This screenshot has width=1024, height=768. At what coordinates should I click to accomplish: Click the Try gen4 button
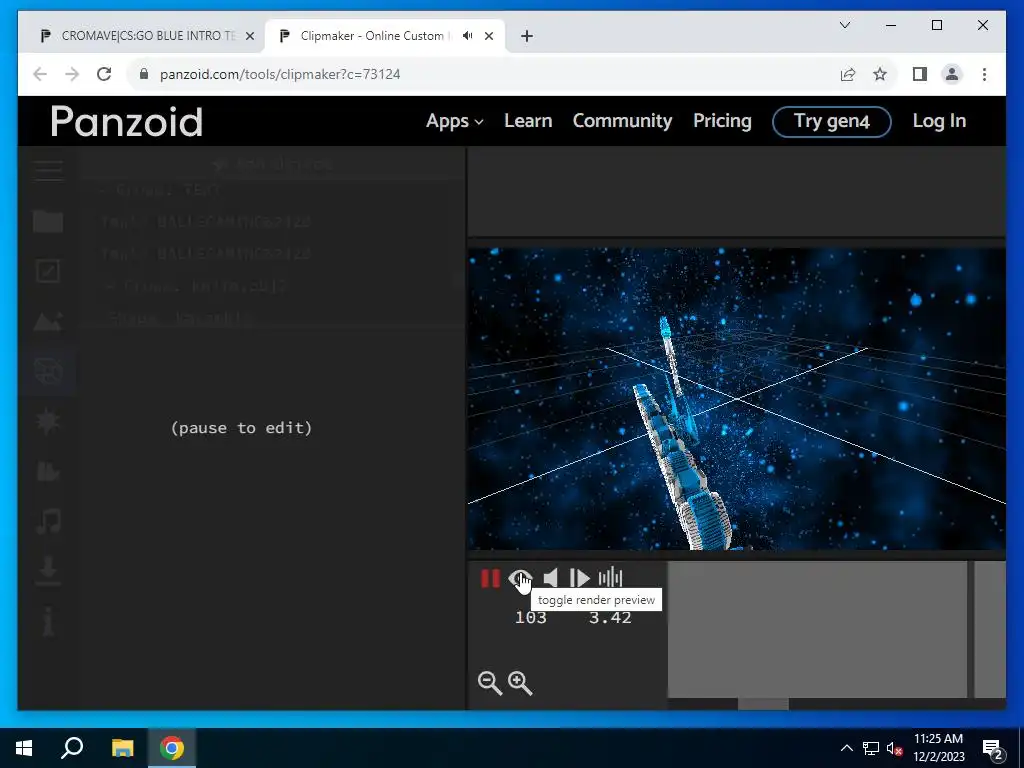pyautogui.click(x=831, y=121)
